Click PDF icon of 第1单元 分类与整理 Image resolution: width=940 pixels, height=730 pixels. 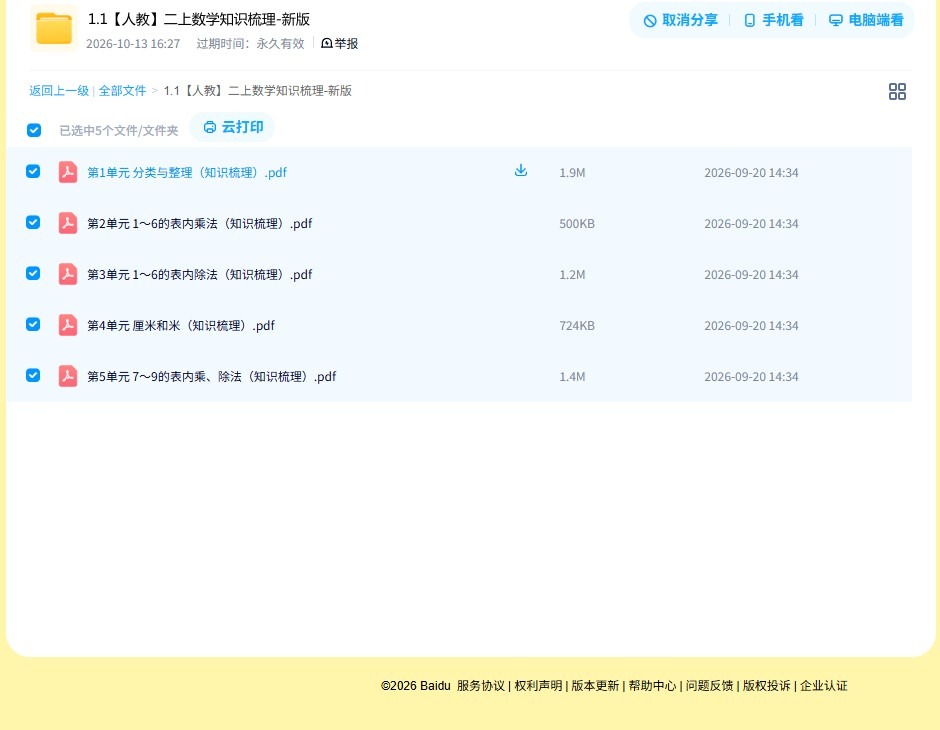tap(68, 172)
